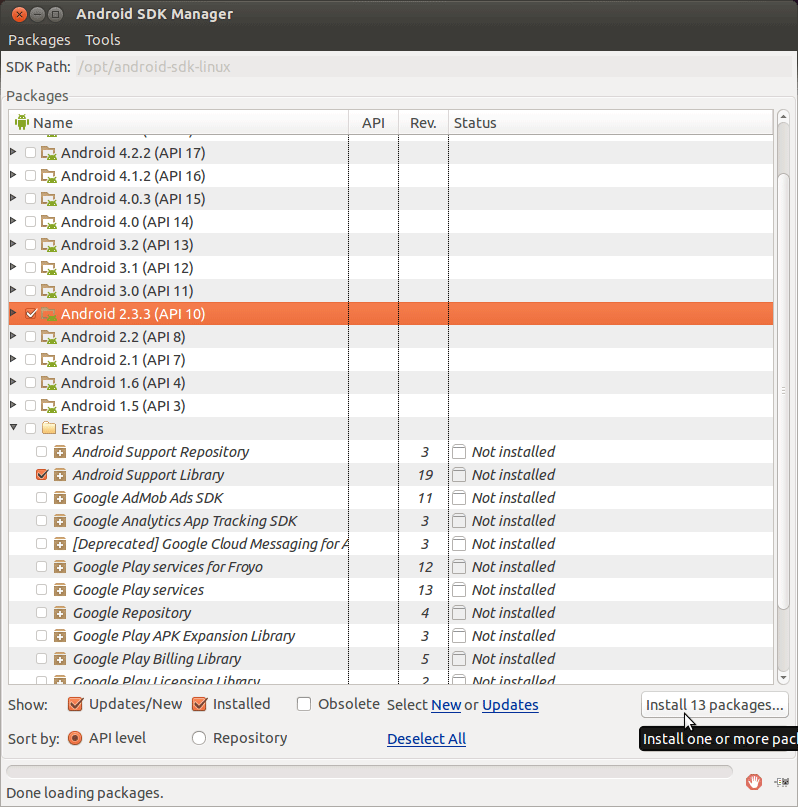Click the red stop hand icon in status bar

point(754,782)
